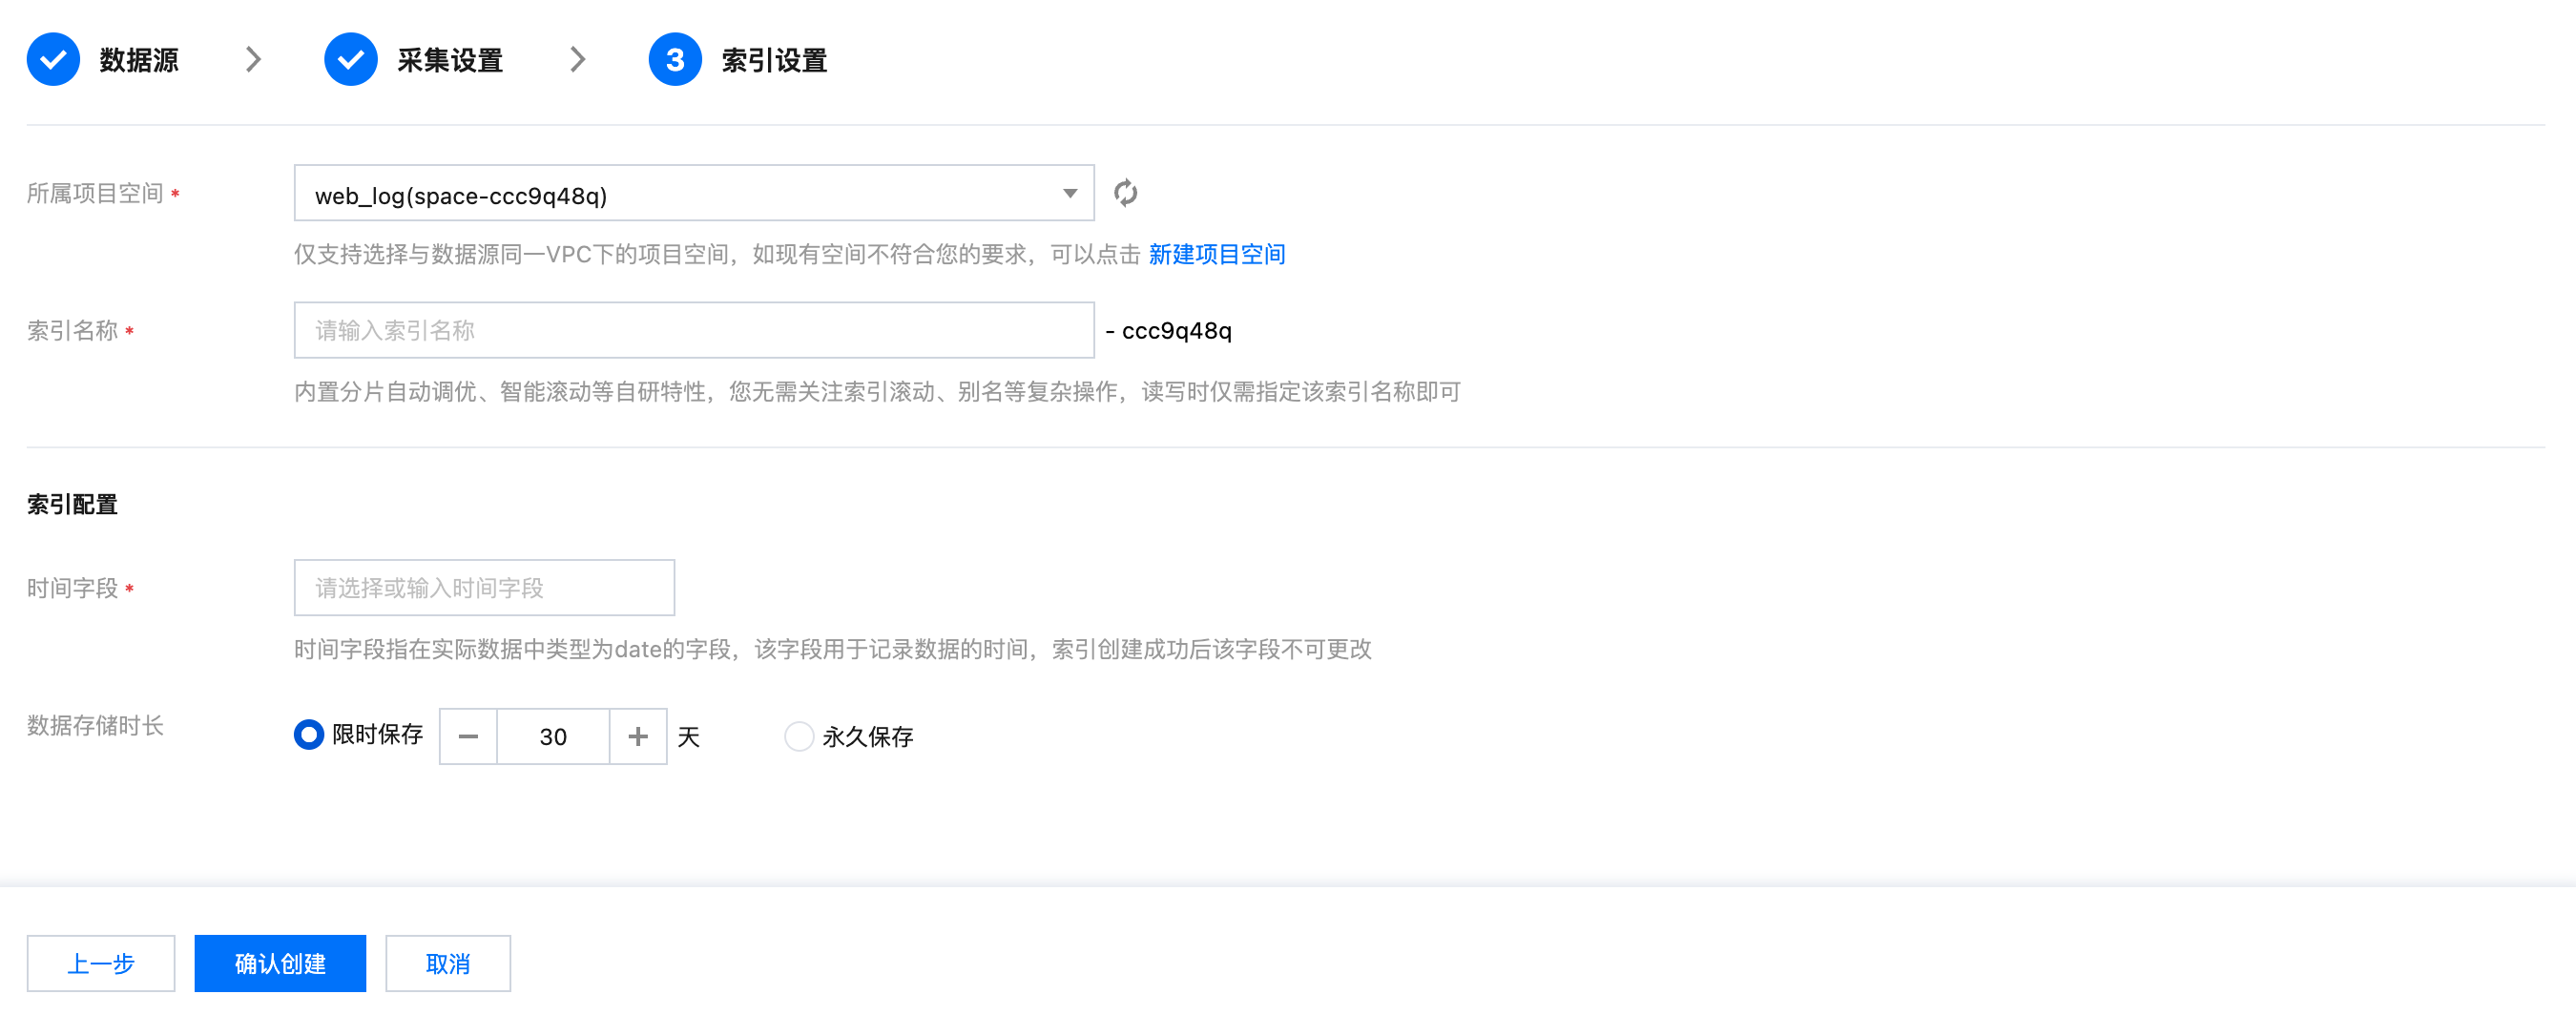Go to the 采集设置 step label
Screen dimensions: 2576x1036
pos(450,61)
